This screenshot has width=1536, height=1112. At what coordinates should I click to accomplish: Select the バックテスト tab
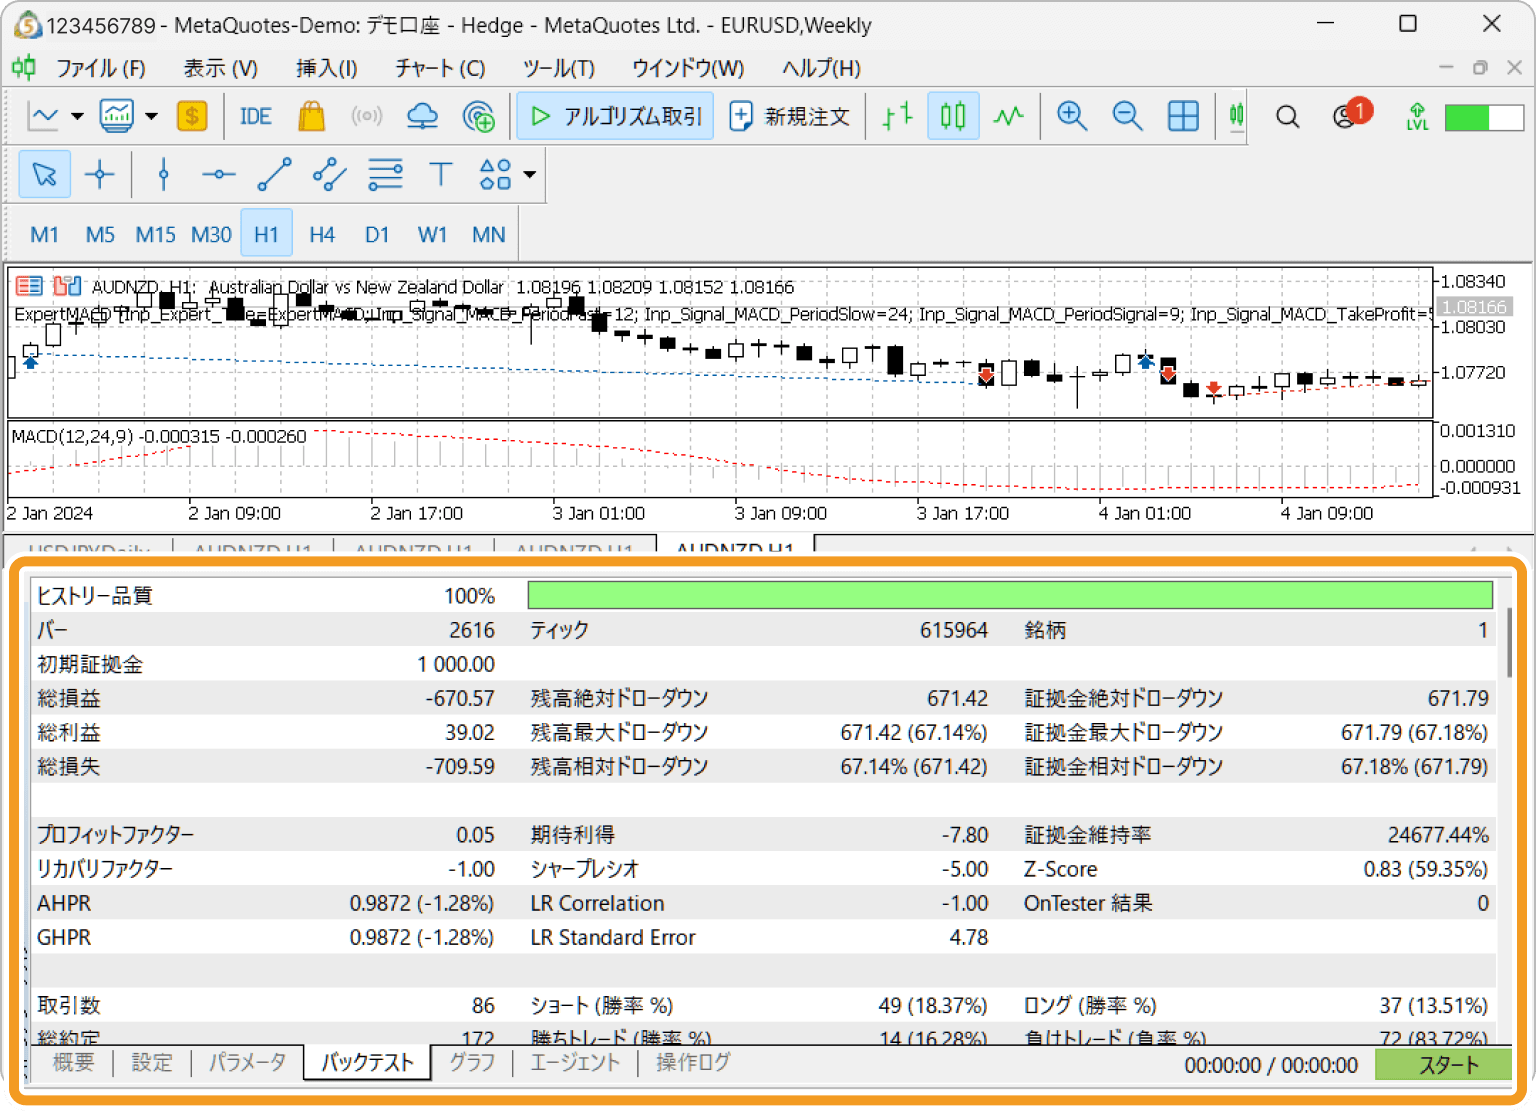pyautogui.click(x=367, y=1062)
